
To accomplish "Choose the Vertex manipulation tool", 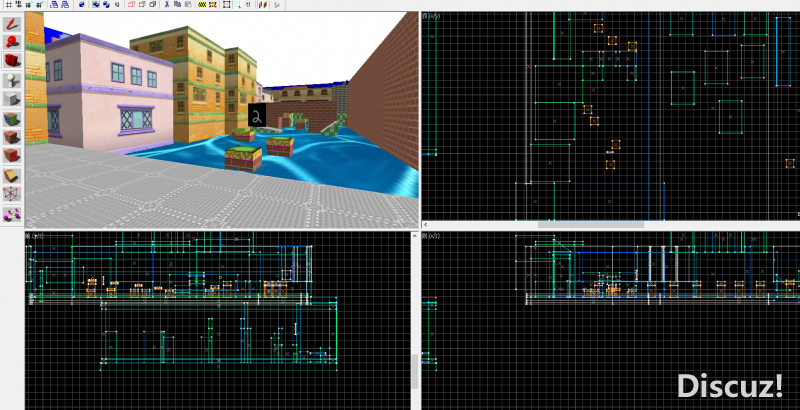I will 12,194.
